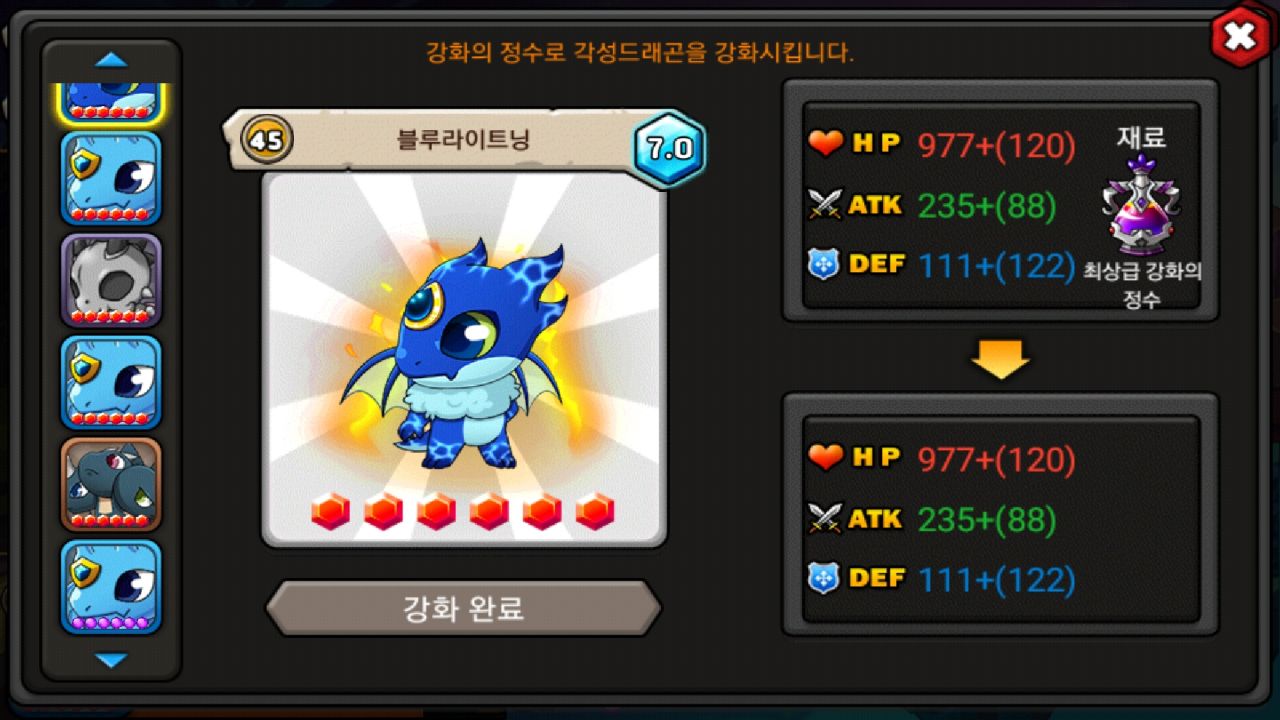Click the heart HP icon in top panel

tap(826, 145)
